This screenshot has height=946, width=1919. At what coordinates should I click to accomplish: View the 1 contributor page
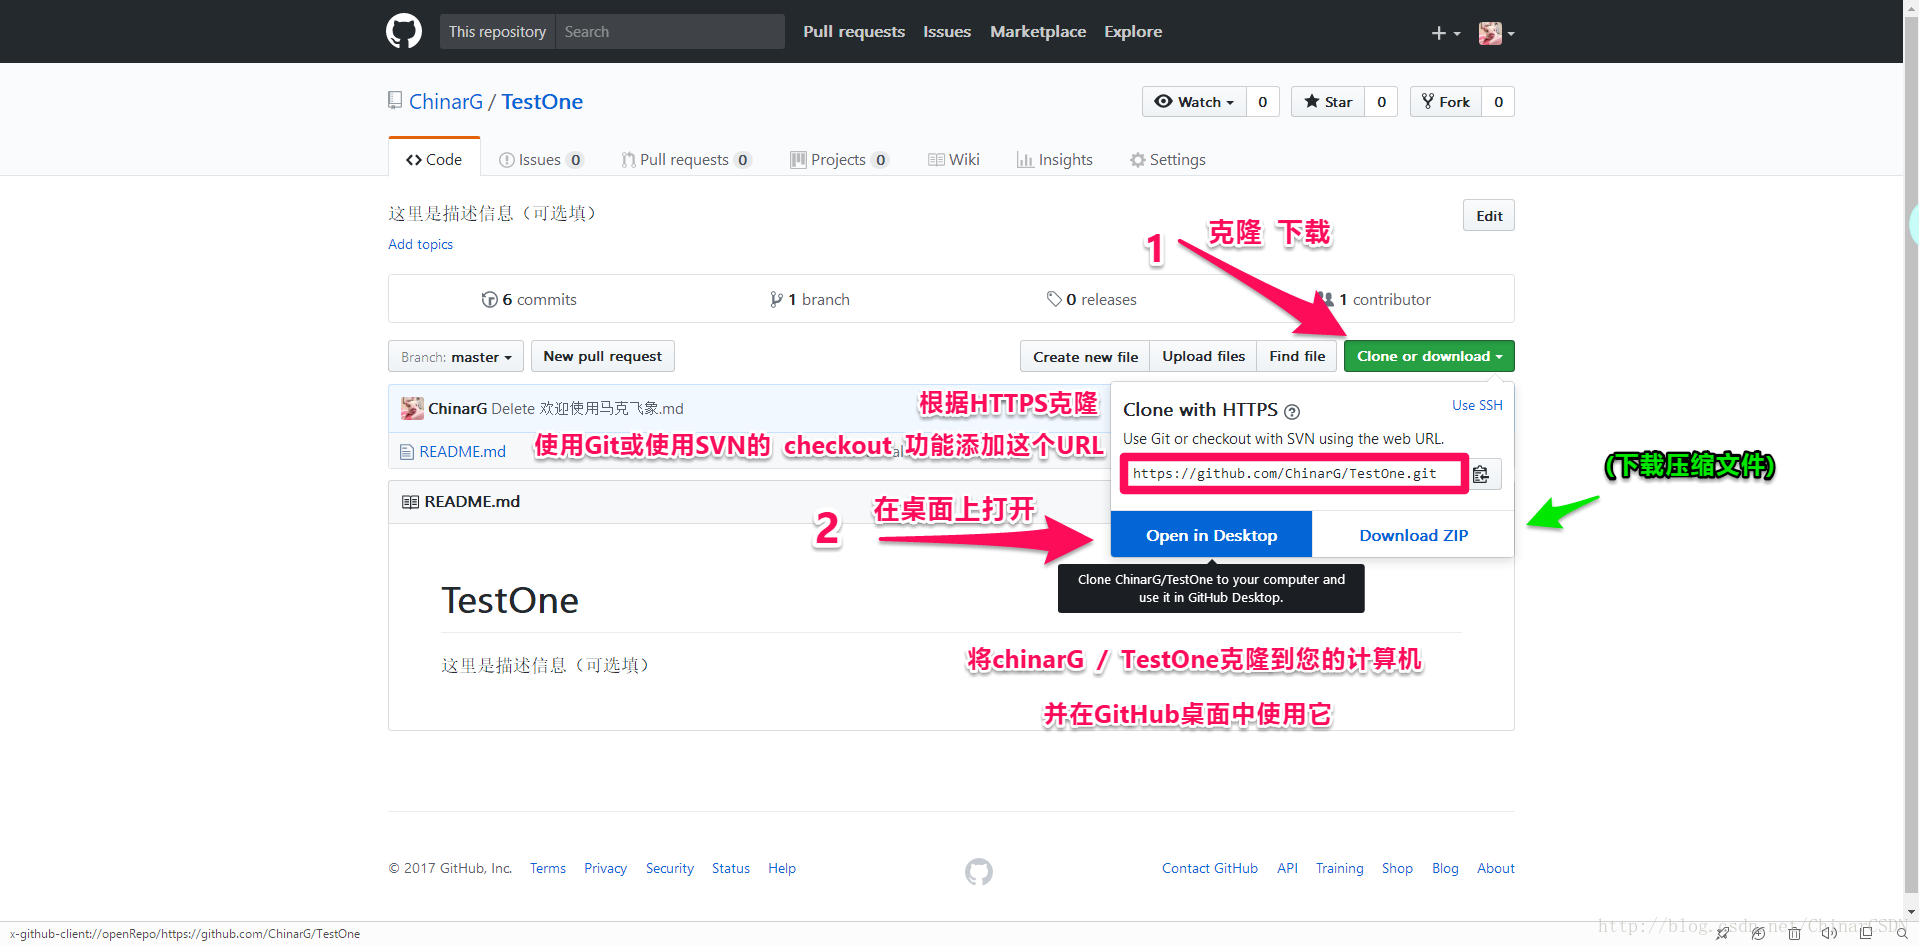pyautogui.click(x=1373, y=299)
